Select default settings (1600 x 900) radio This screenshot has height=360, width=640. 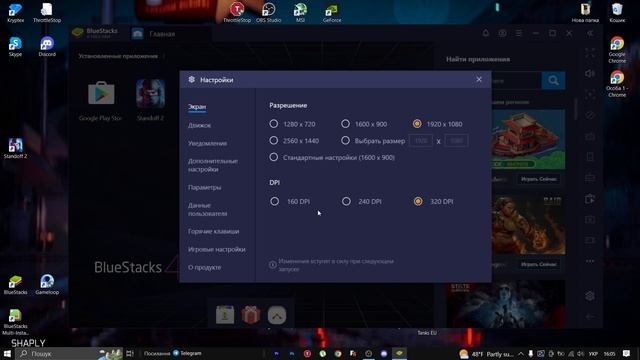tap(274, 157)
